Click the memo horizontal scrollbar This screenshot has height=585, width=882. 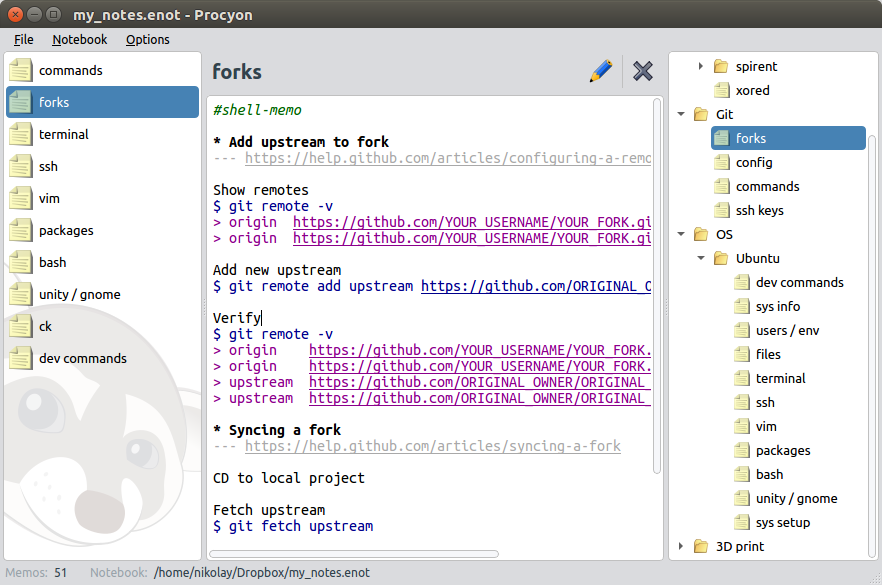coord(354,554)
